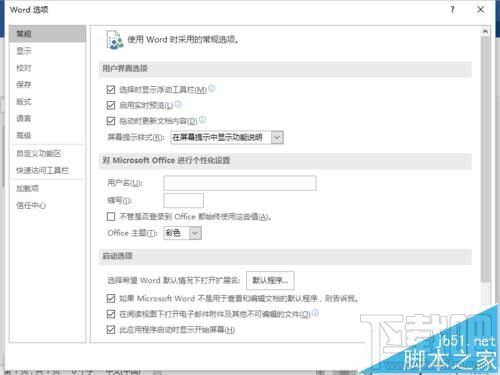The image size is (500, 375).
Task: Click the scroll up arrow
Action: click(x=485, y=32)
